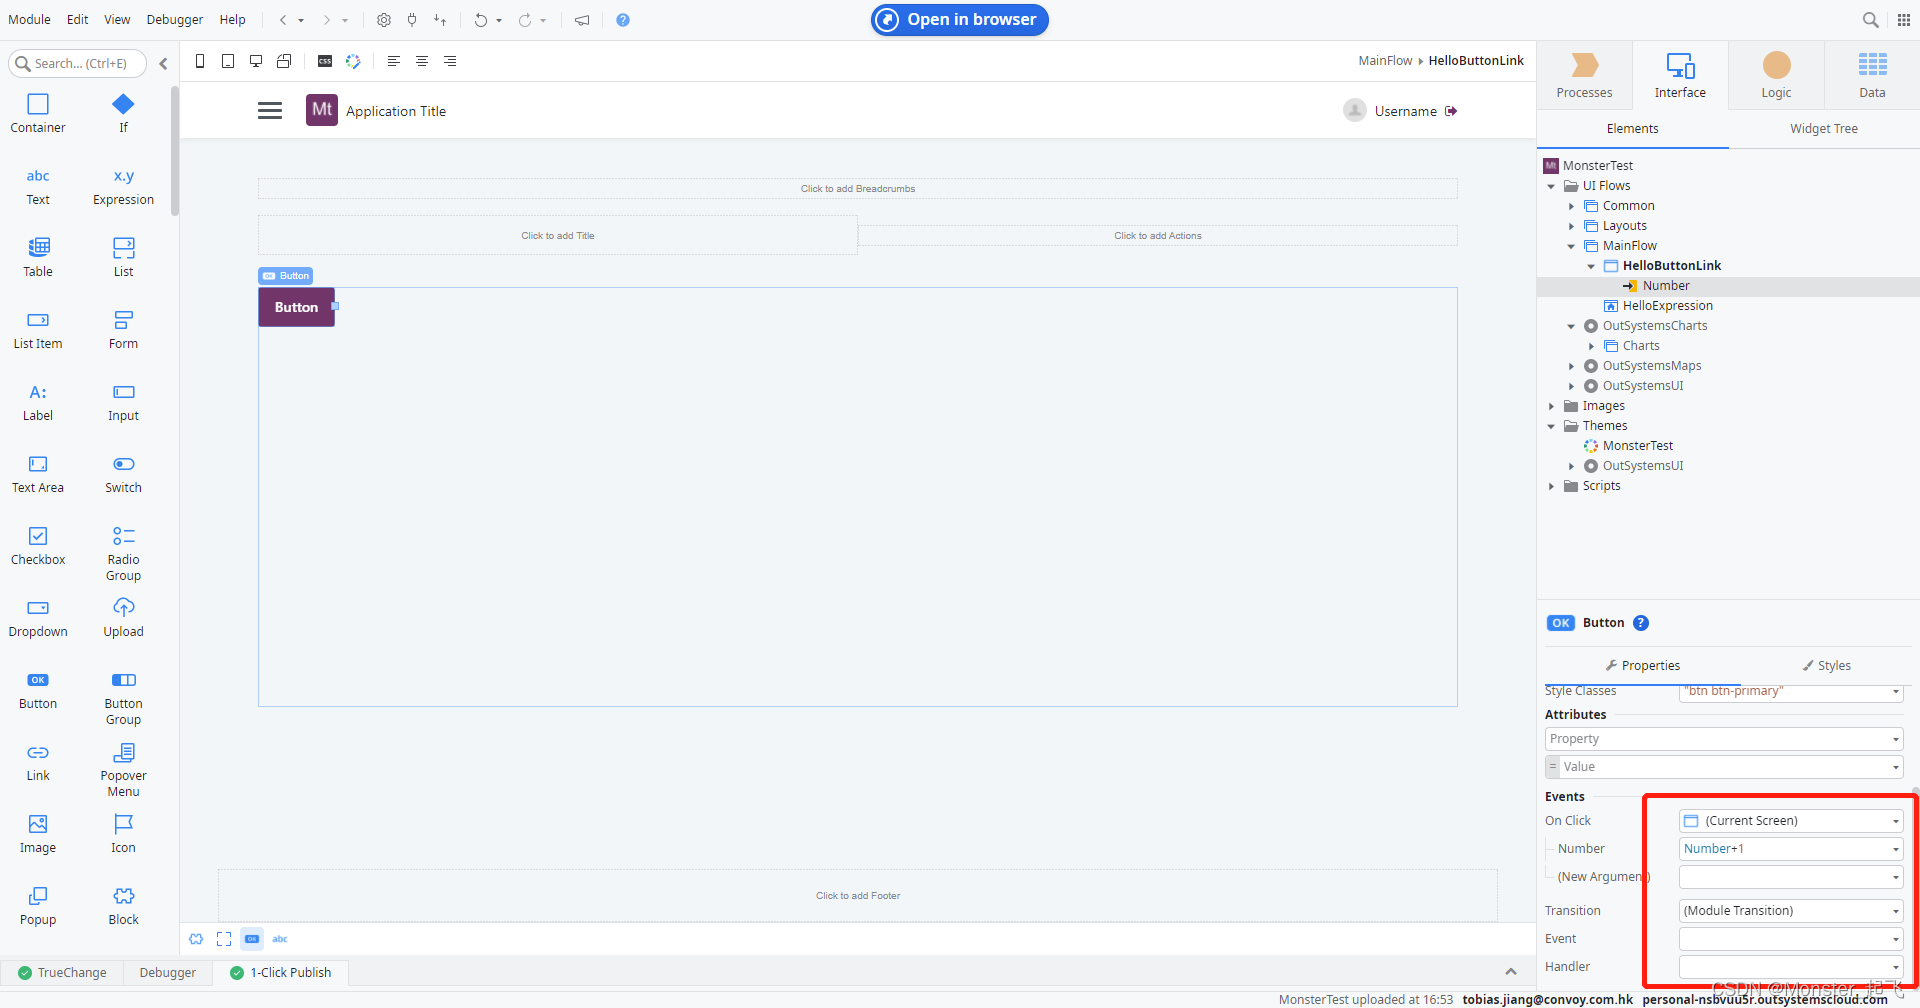Select the Input widget
Image resolution: width=1920 pixels, height=1008 pixels.
point(123,402)
